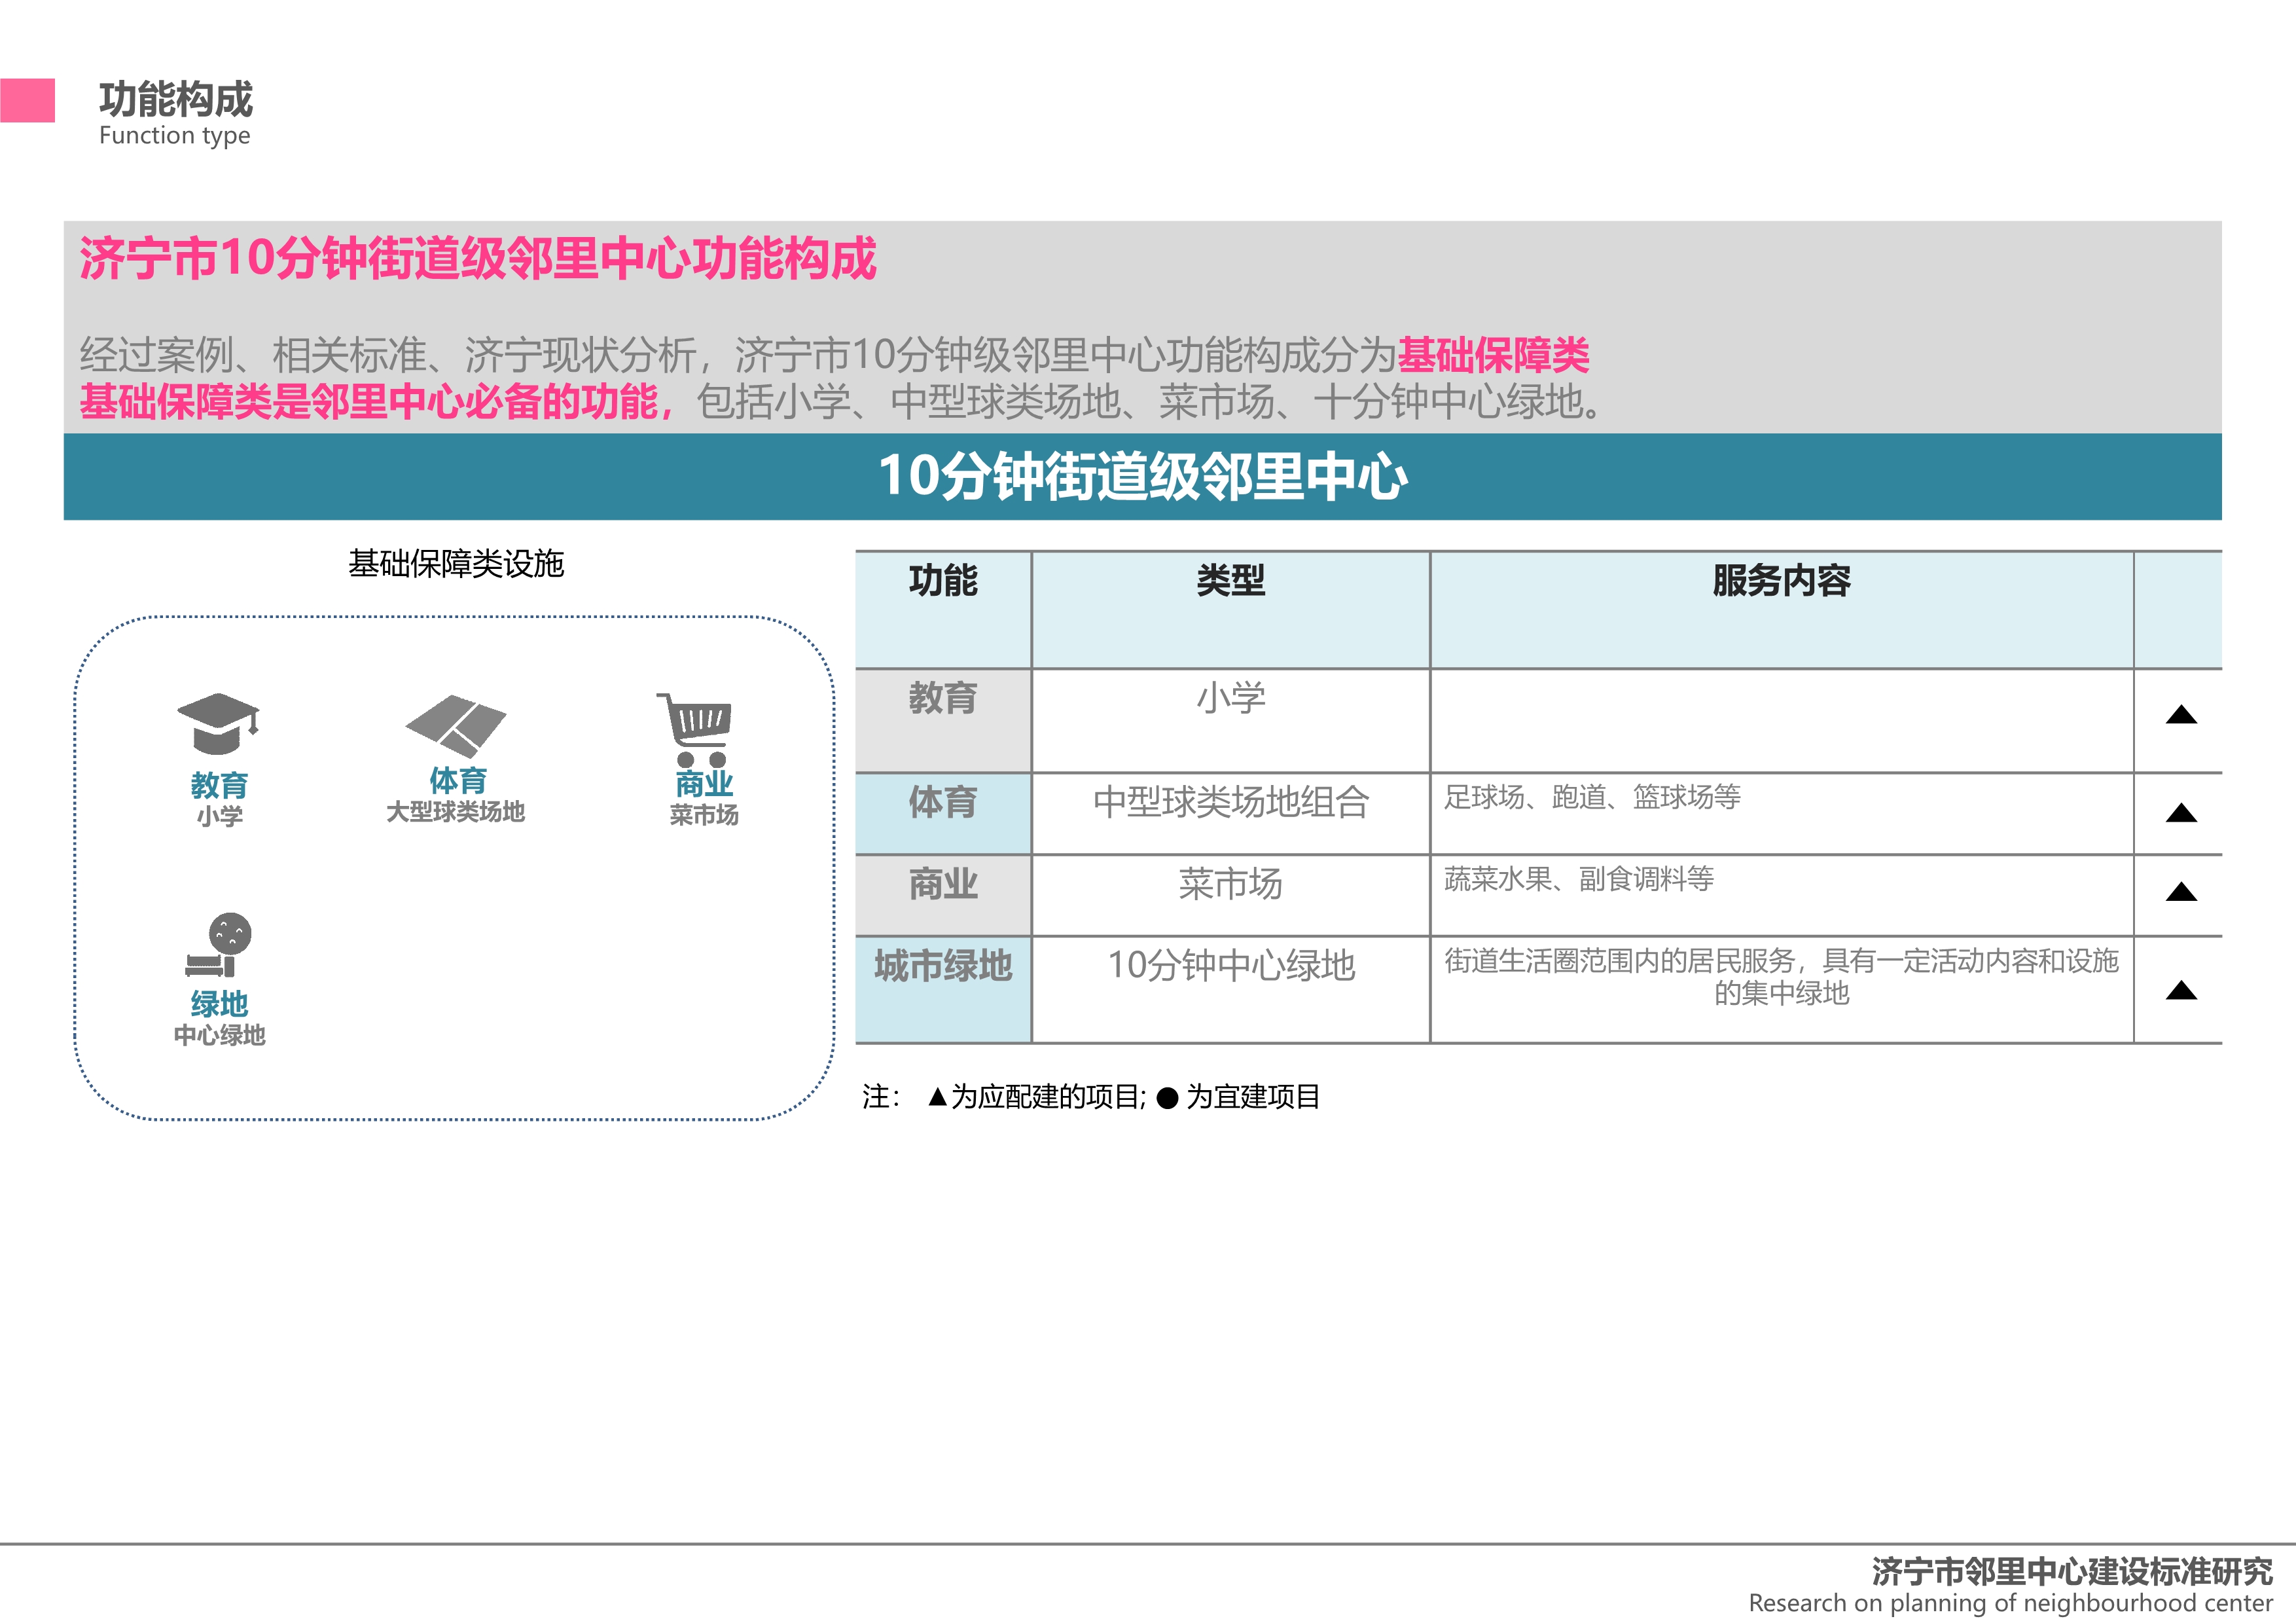Click the 大型球类场地 label
This screenshot has height=1623, width=2296.
[x=456, y=812]
